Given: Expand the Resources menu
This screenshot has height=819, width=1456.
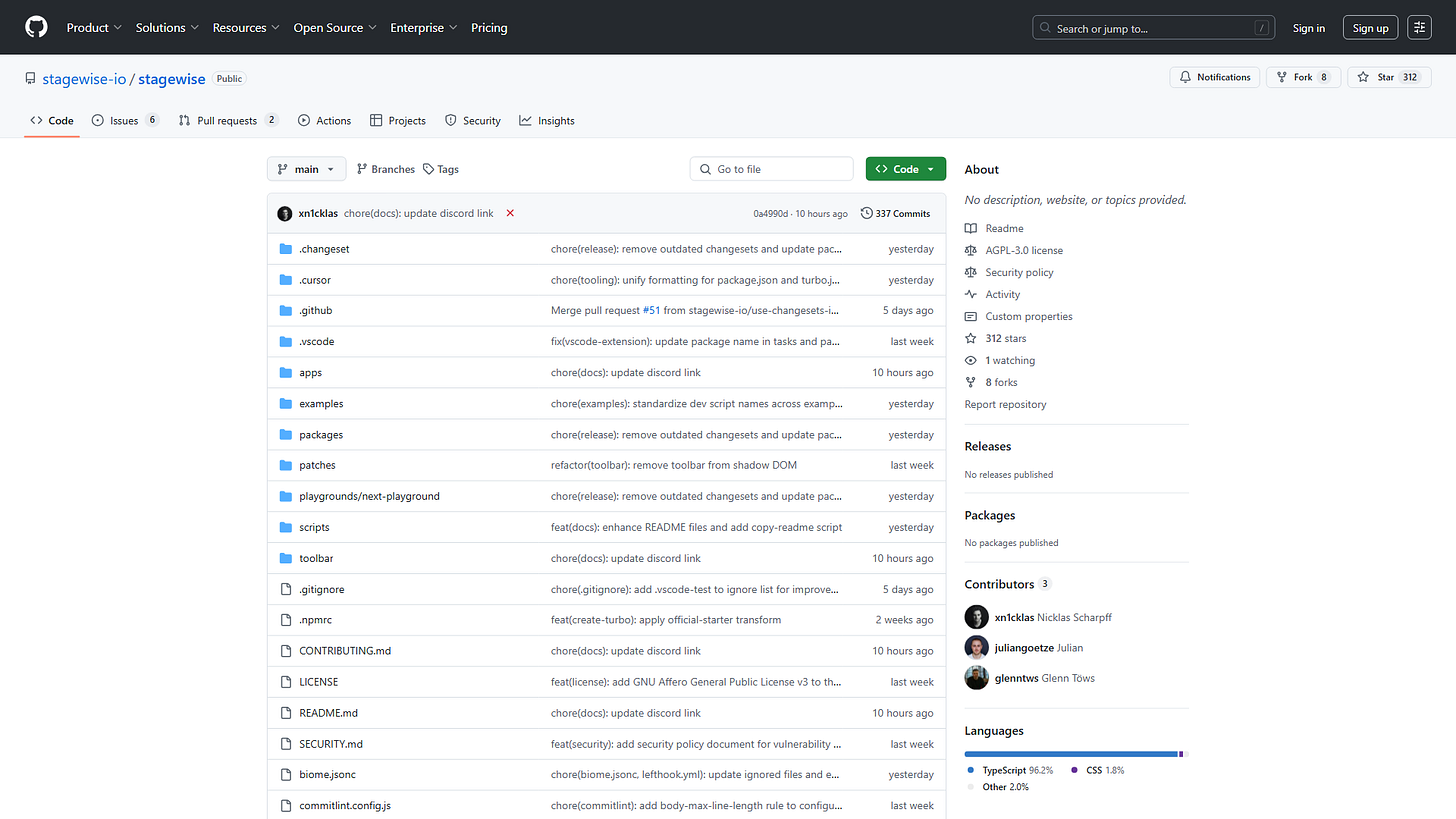Looking at the screenshot, I should 246,28.
